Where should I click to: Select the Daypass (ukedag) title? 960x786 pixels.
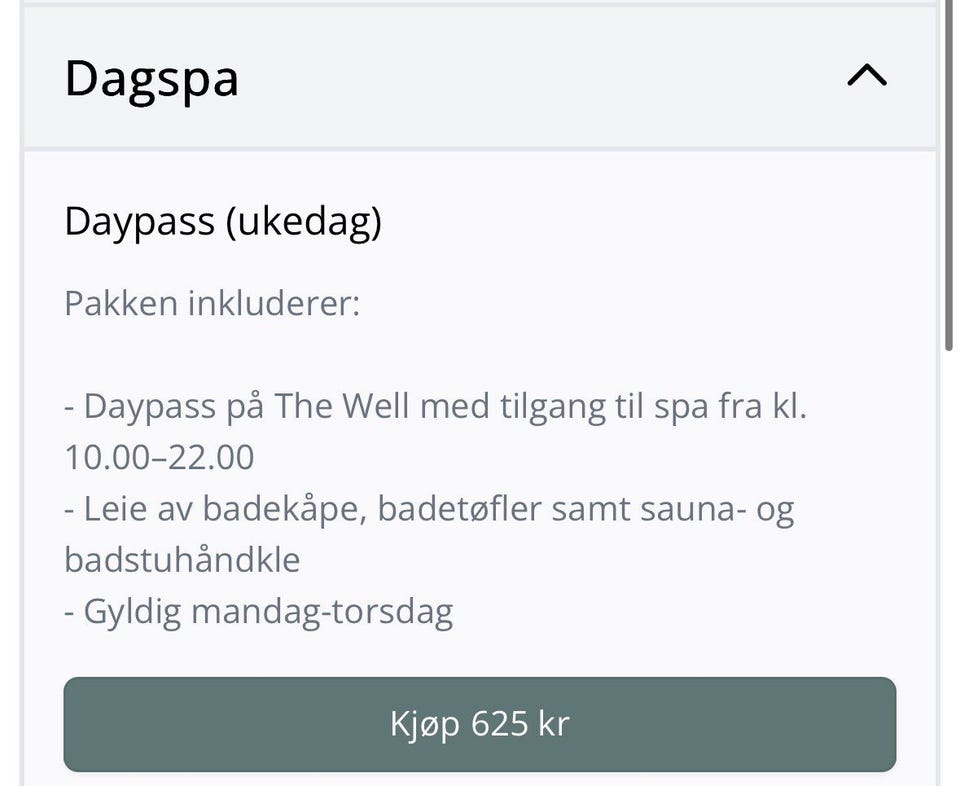pyautogui.click(x=222, y=221)
